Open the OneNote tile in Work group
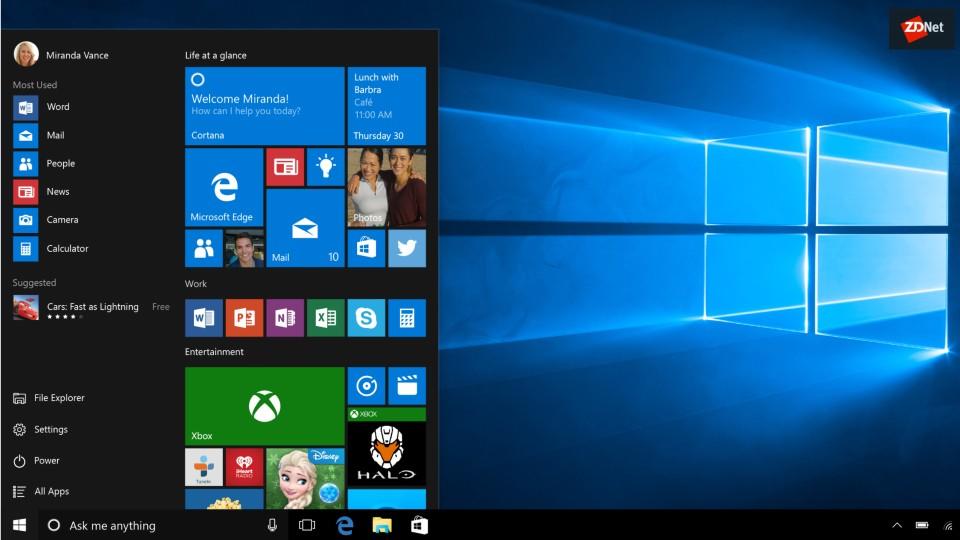The width and height of the screenshot is (960, 540). coord(285,318)
